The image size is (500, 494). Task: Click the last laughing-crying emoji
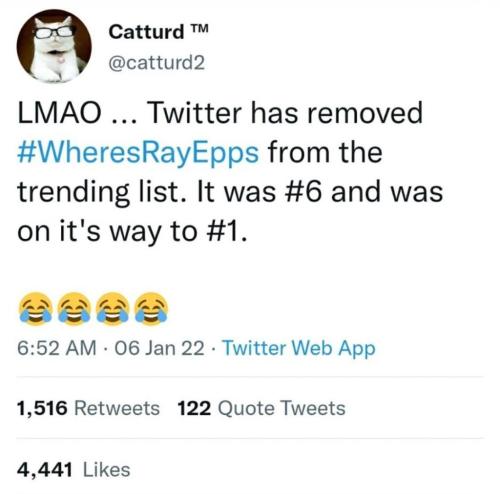151,308
